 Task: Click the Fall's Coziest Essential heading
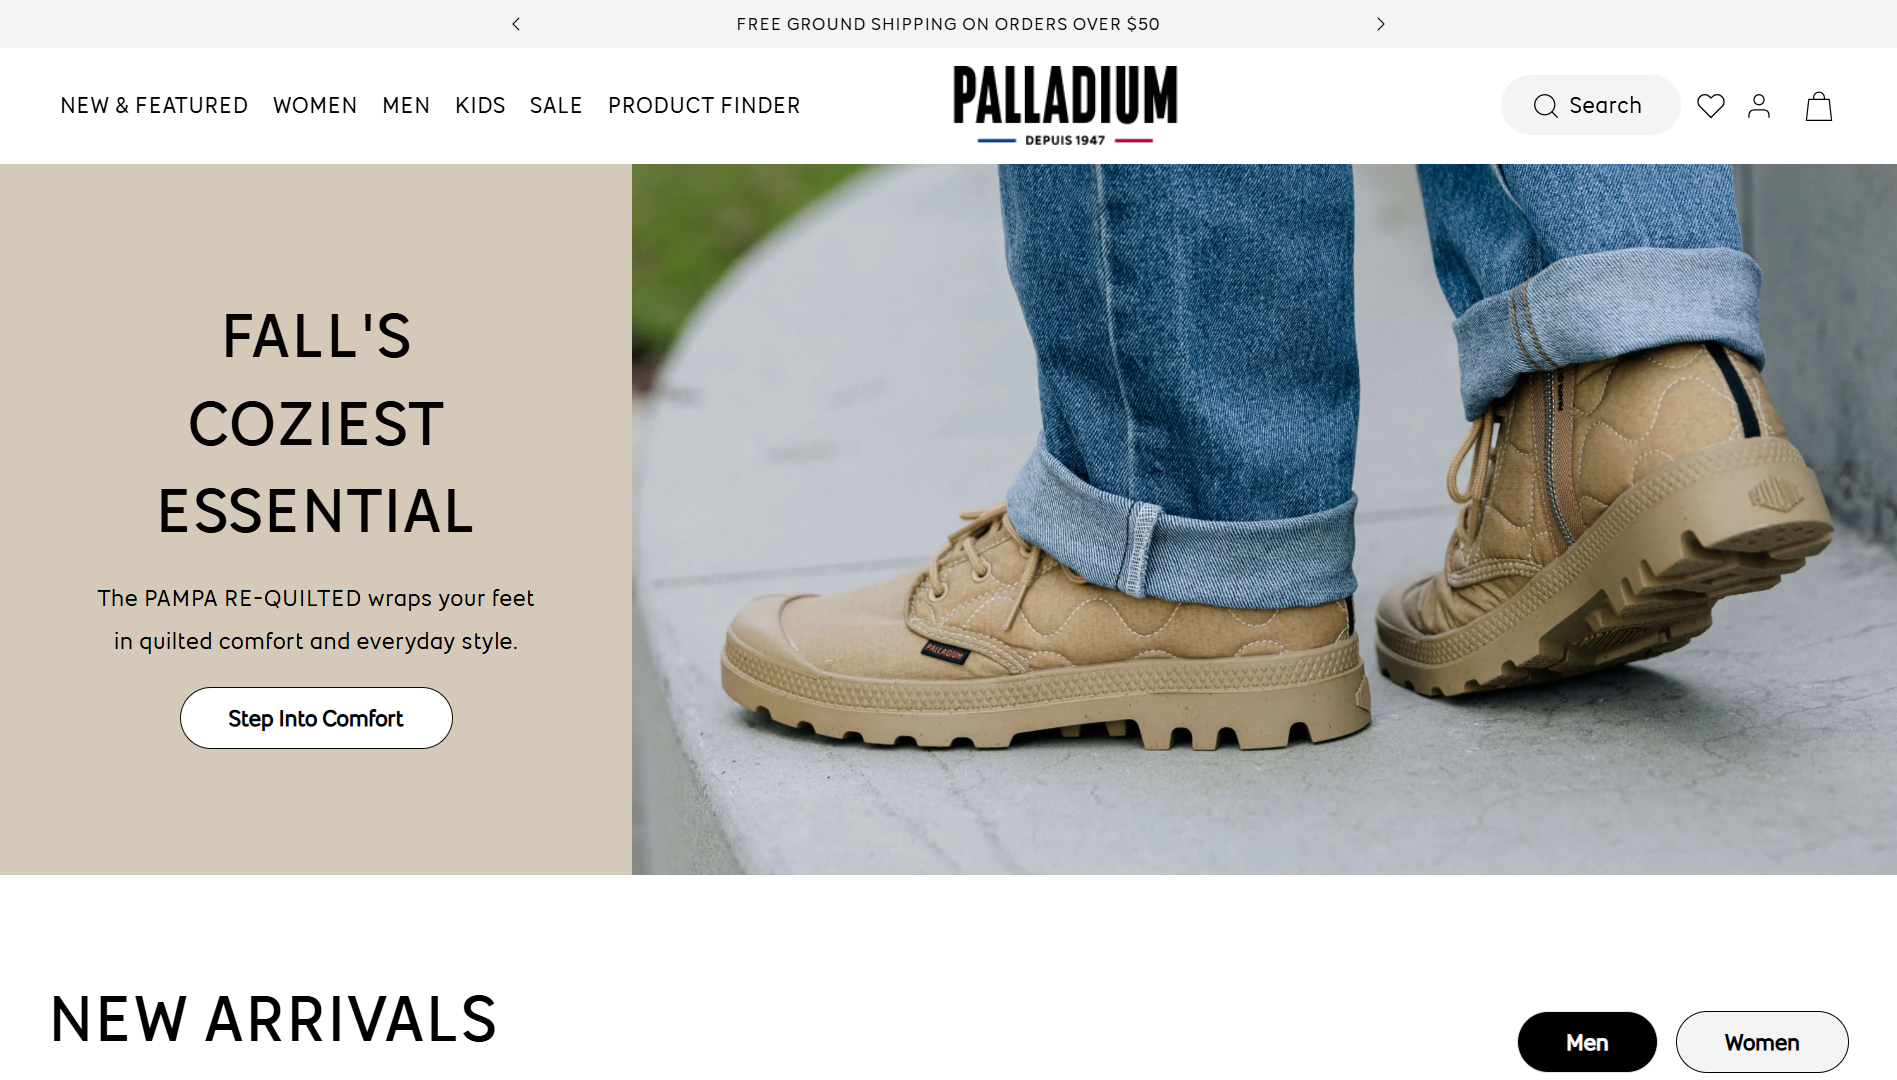tap(316, 423)
